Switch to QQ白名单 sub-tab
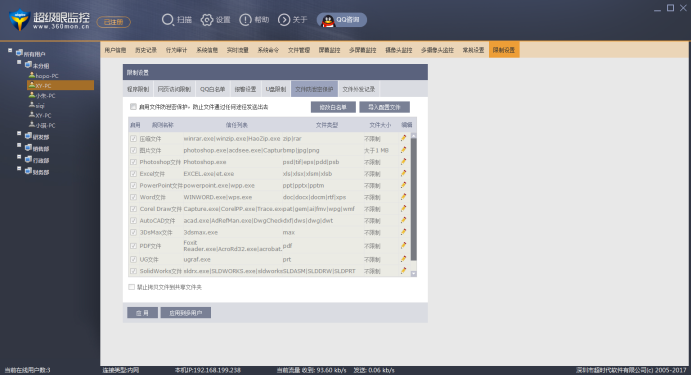The height and width of the screenshot is (375, 692). click(213, 89)
